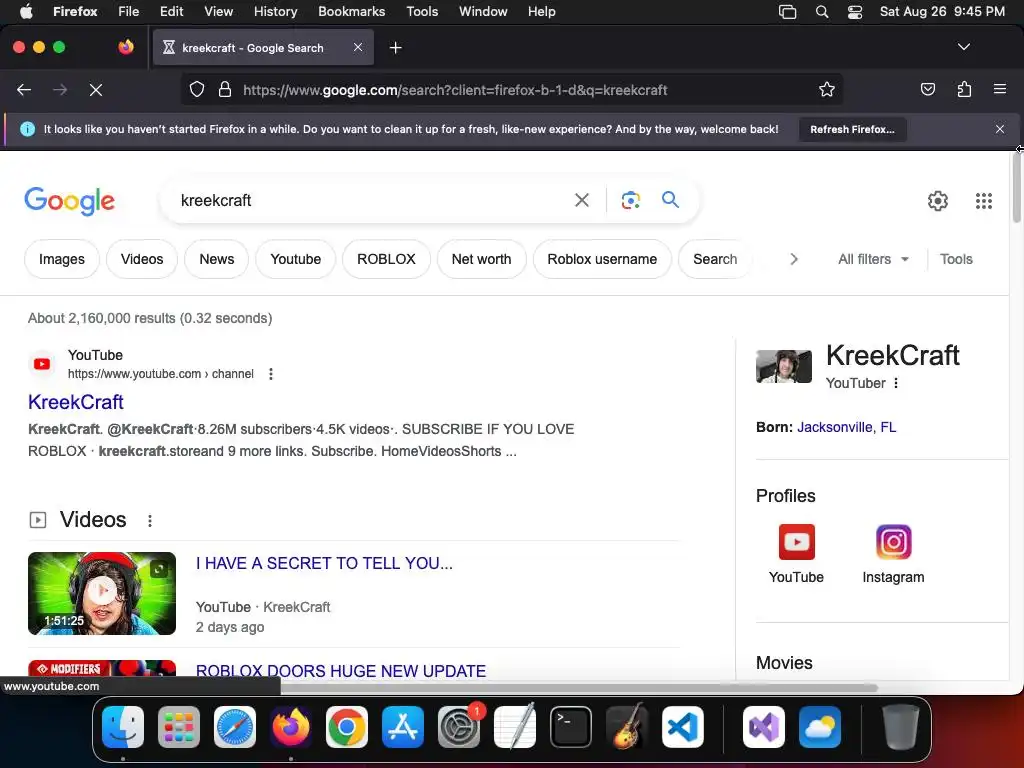The width and height of the screenshot is (1024, 768).
Task: Stop loading the page
Action: coord(96,90)
